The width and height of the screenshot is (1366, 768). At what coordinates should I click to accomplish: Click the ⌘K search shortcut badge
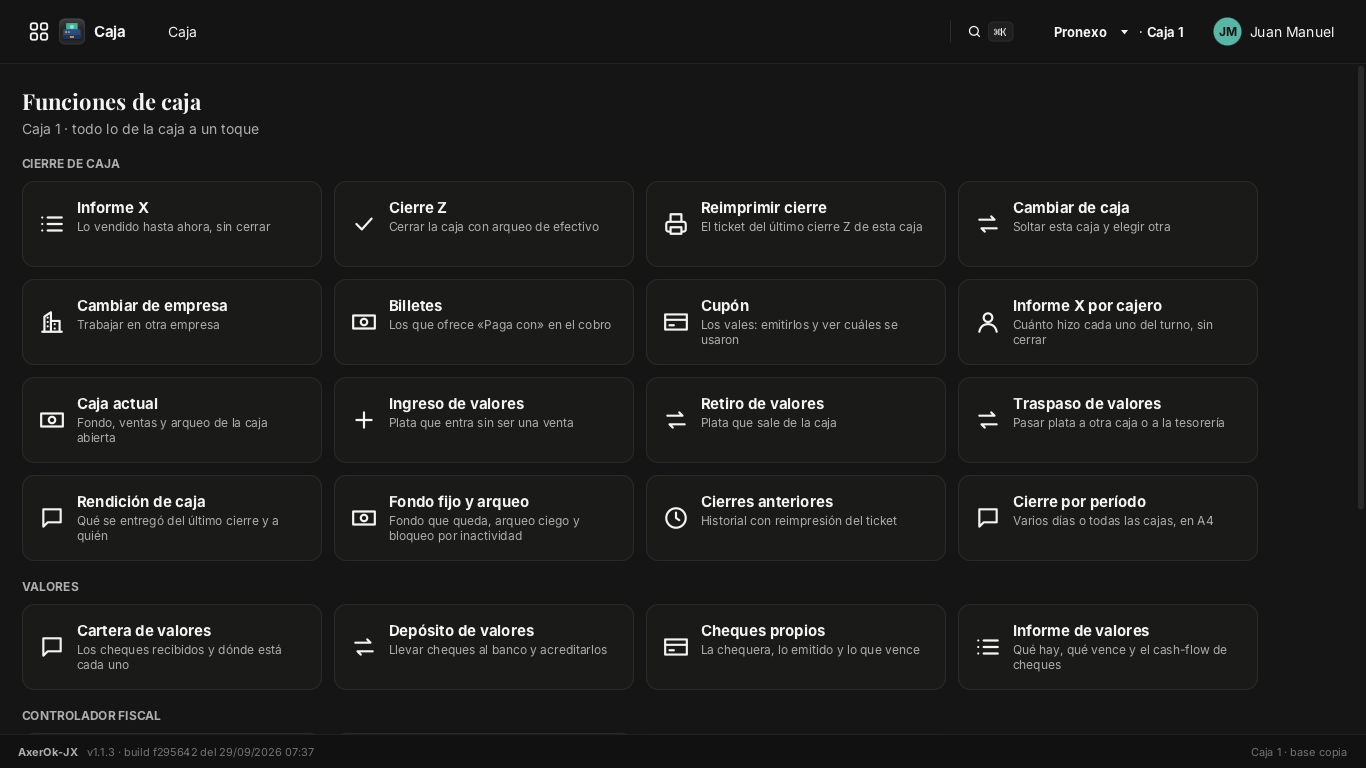pyautogui.click(x=1000, y=32)
